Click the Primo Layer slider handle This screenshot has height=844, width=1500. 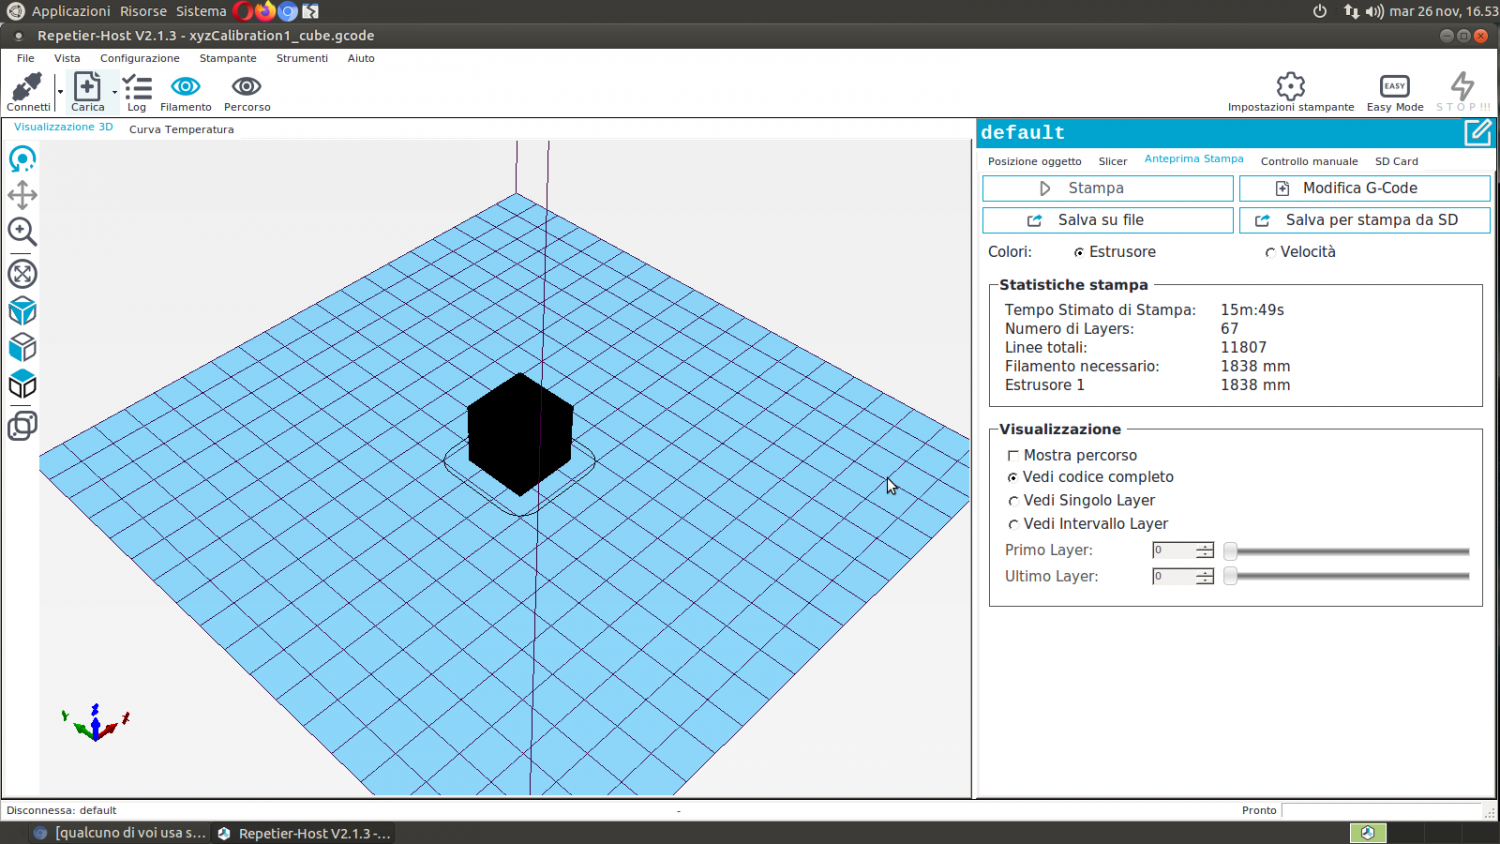(1231, 551)
